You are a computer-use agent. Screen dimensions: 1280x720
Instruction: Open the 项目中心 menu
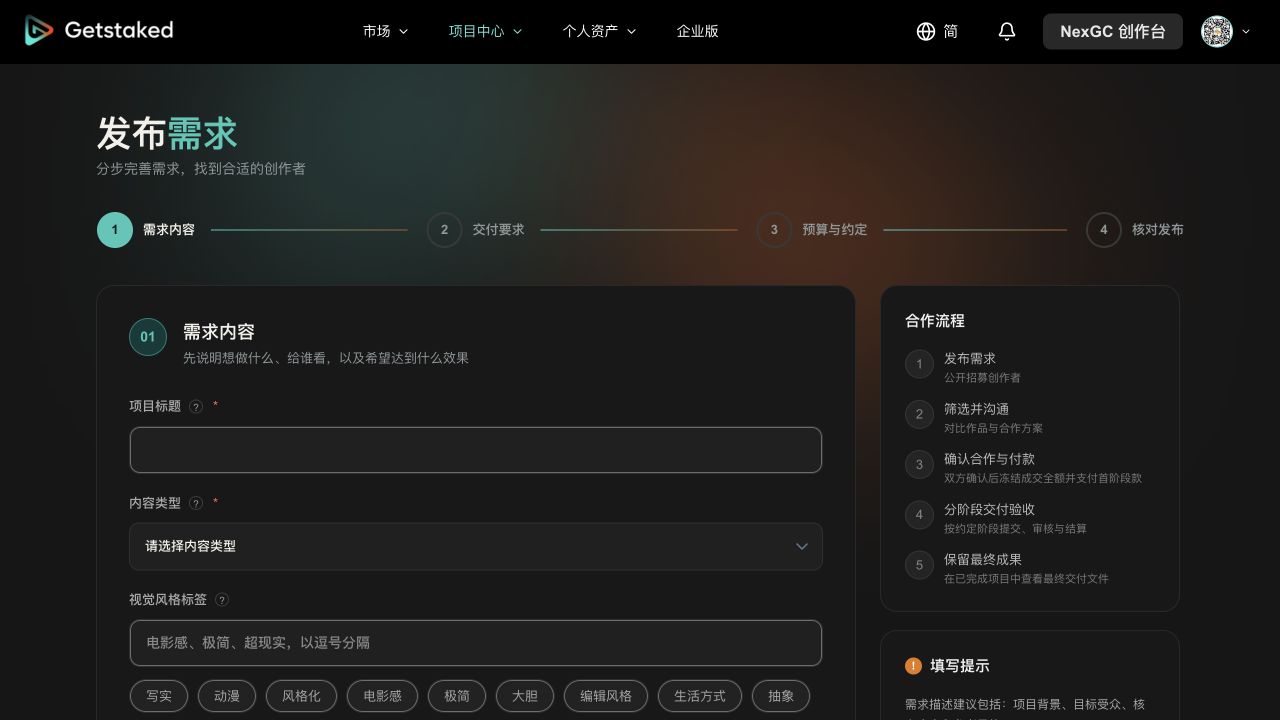(x=485, y=31)
